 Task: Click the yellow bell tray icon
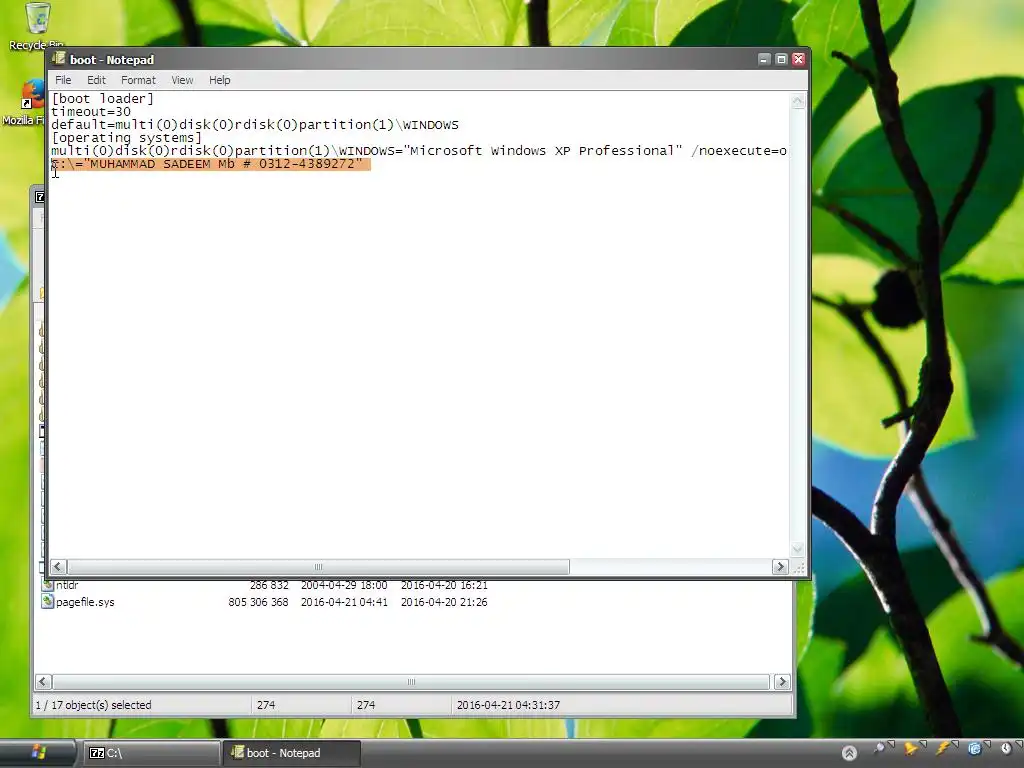tap(912, 748)
